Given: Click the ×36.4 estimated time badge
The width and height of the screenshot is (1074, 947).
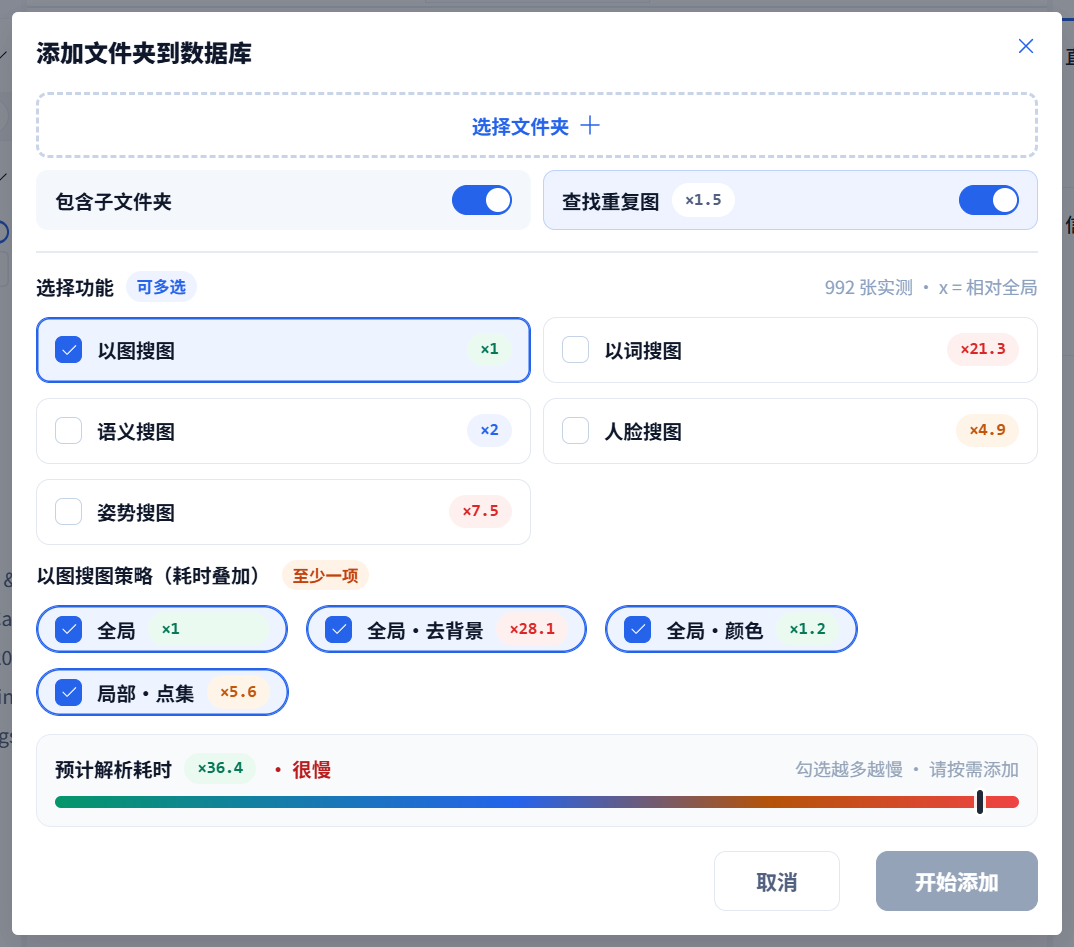Looking at the screenshot, I should tap(221, 768).
